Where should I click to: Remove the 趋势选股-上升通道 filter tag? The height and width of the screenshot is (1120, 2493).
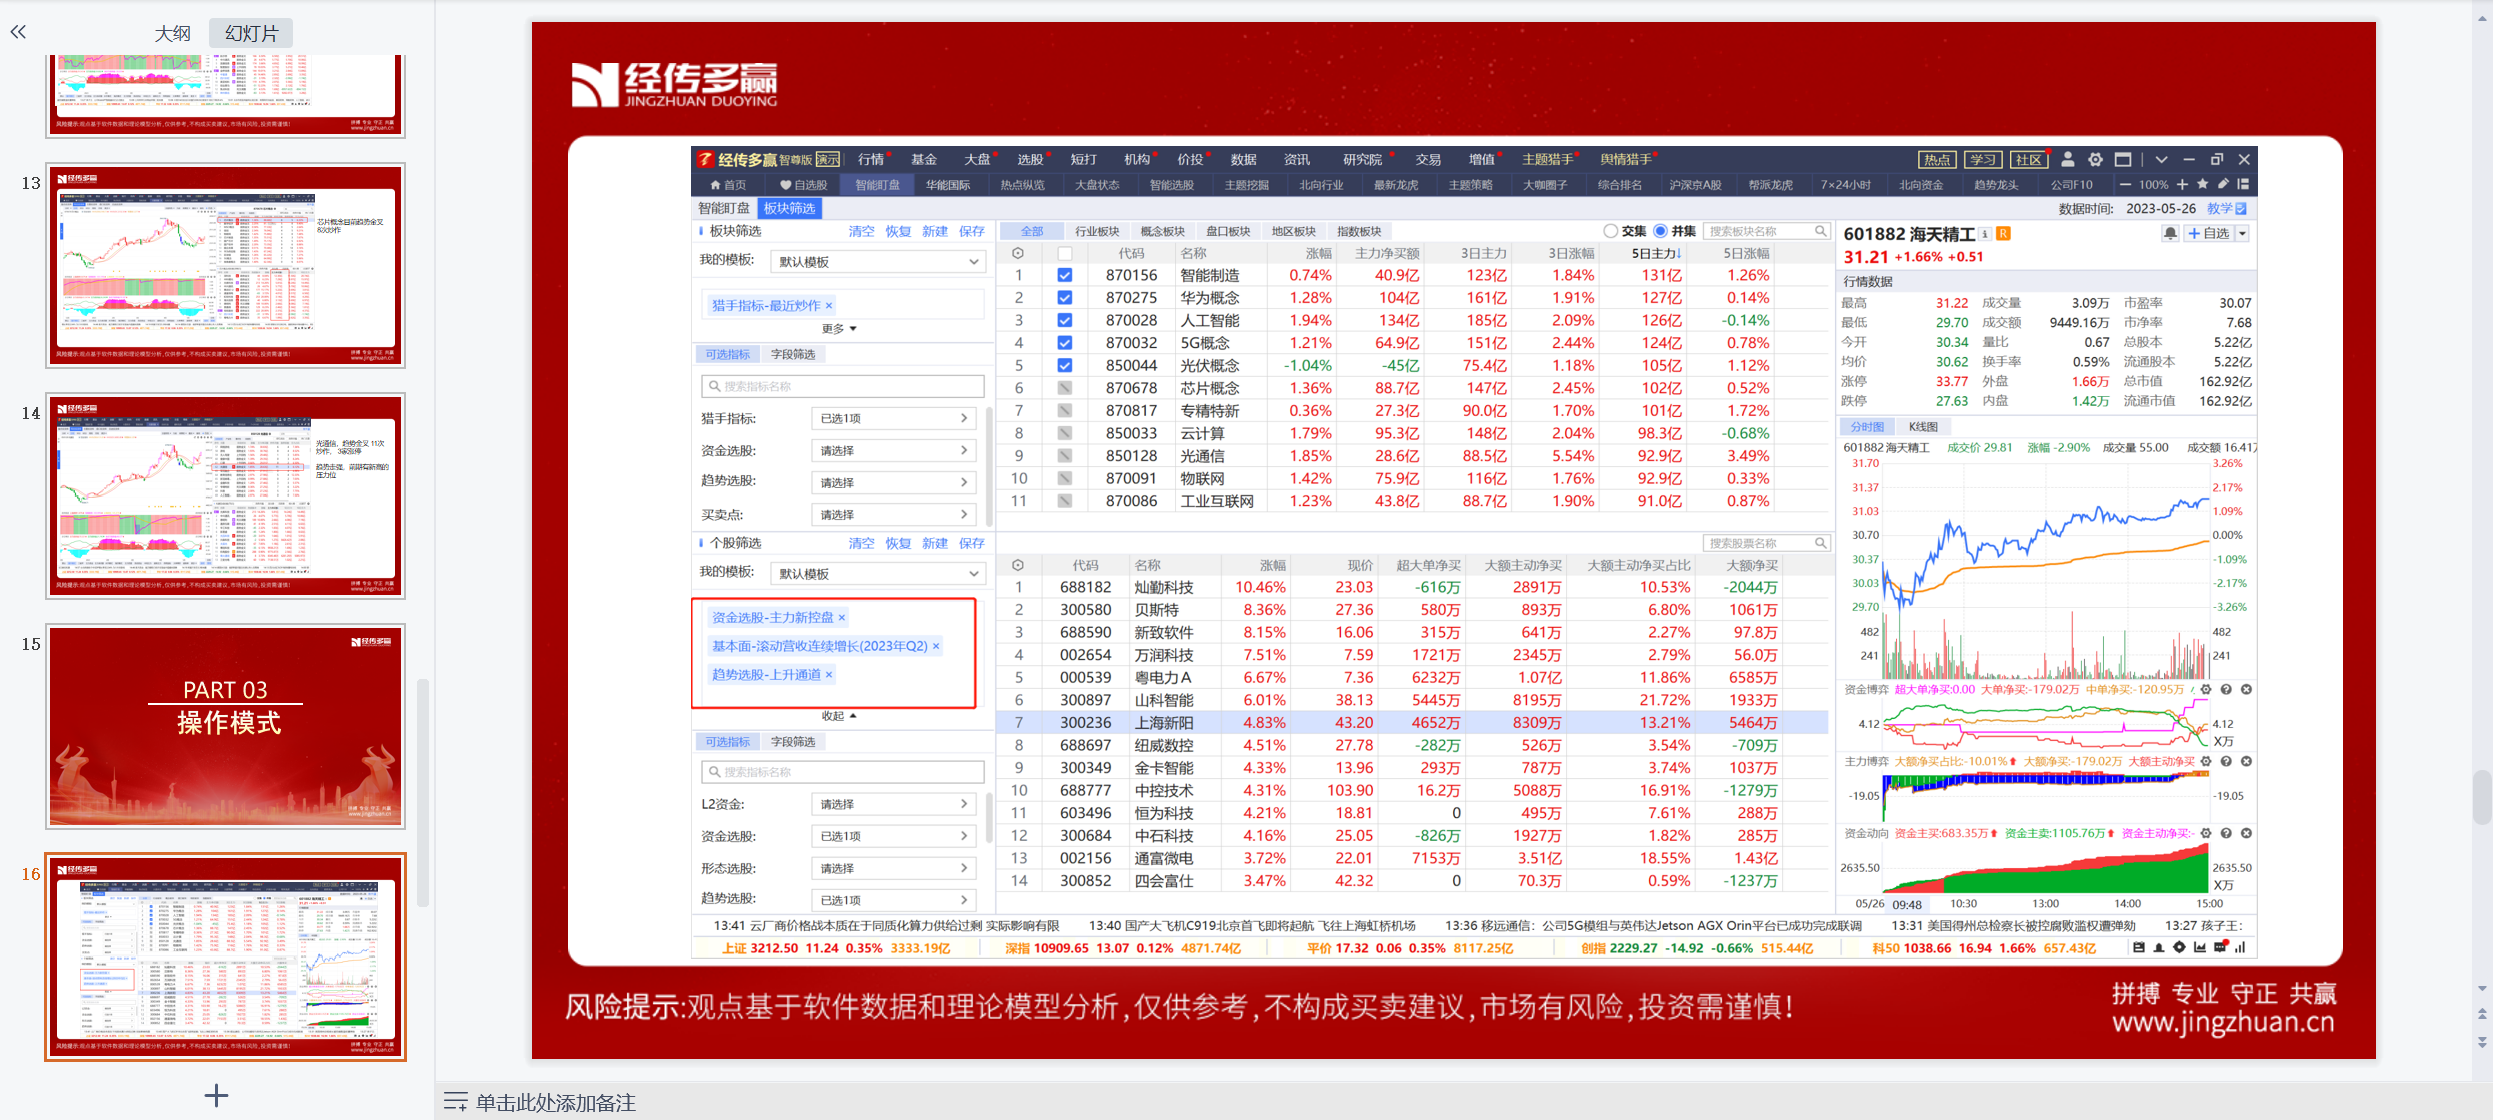(x=829, y=675)
